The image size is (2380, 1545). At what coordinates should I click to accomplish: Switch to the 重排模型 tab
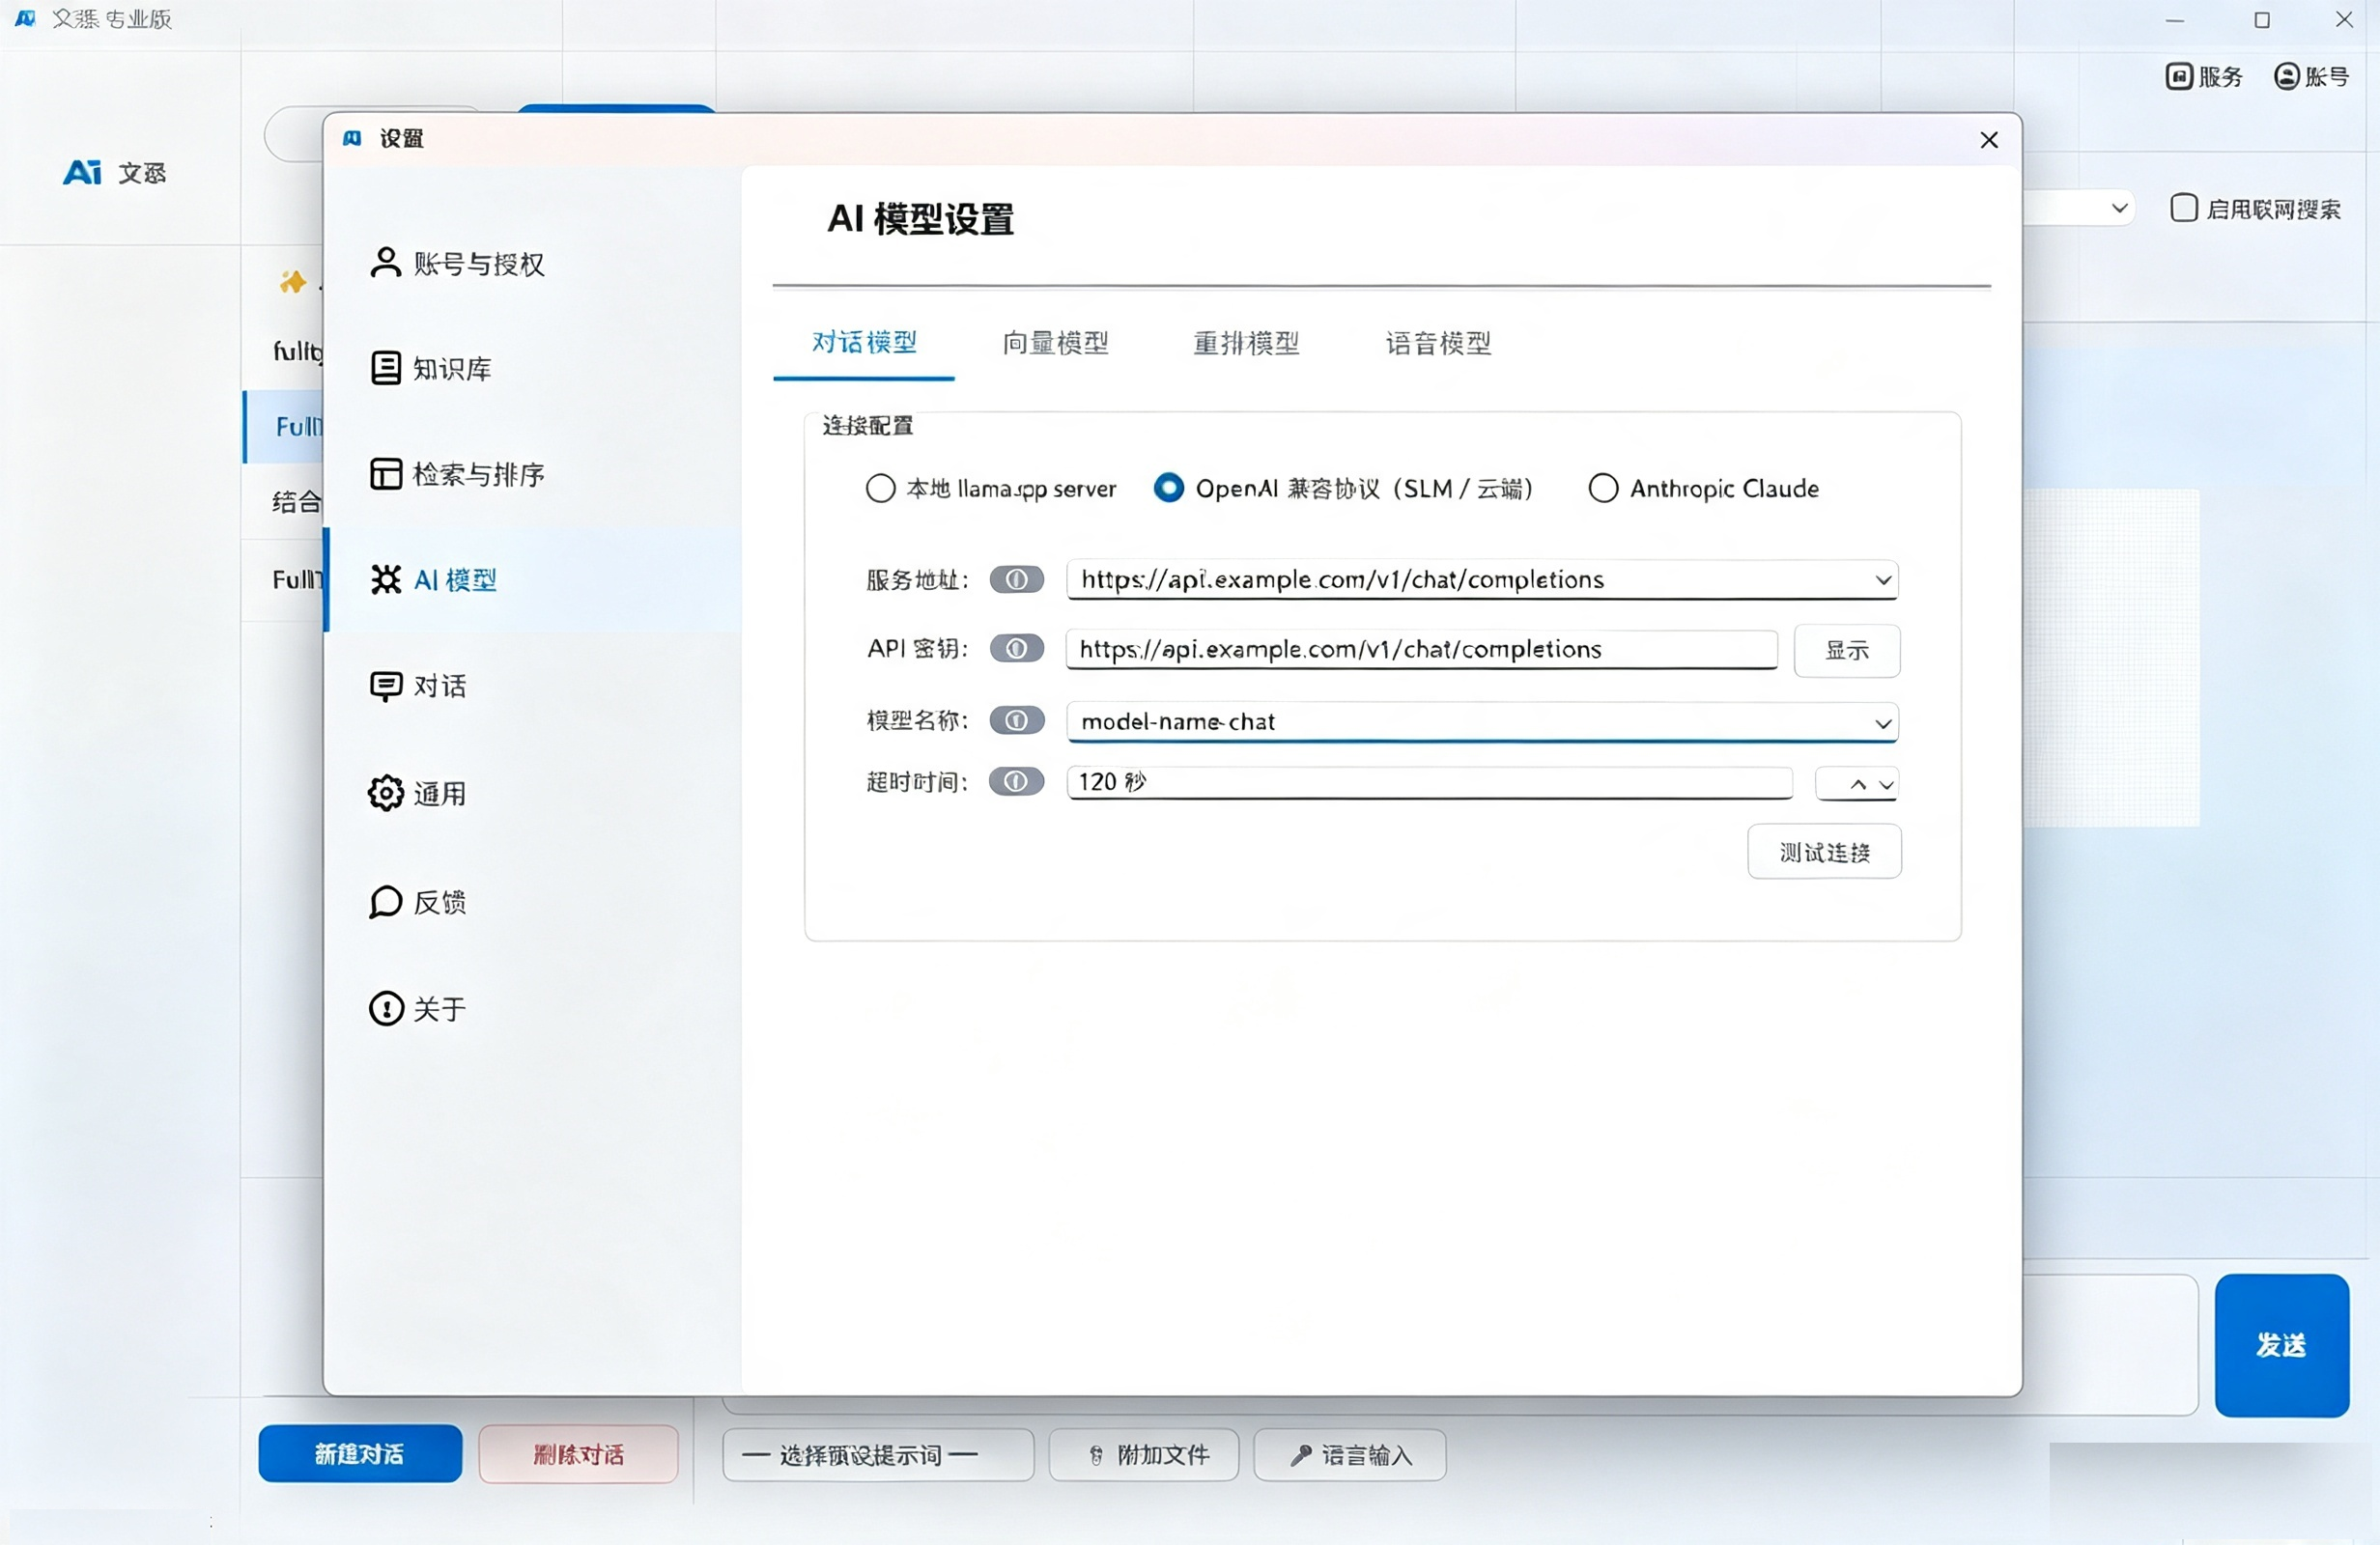coord(1246,343)
